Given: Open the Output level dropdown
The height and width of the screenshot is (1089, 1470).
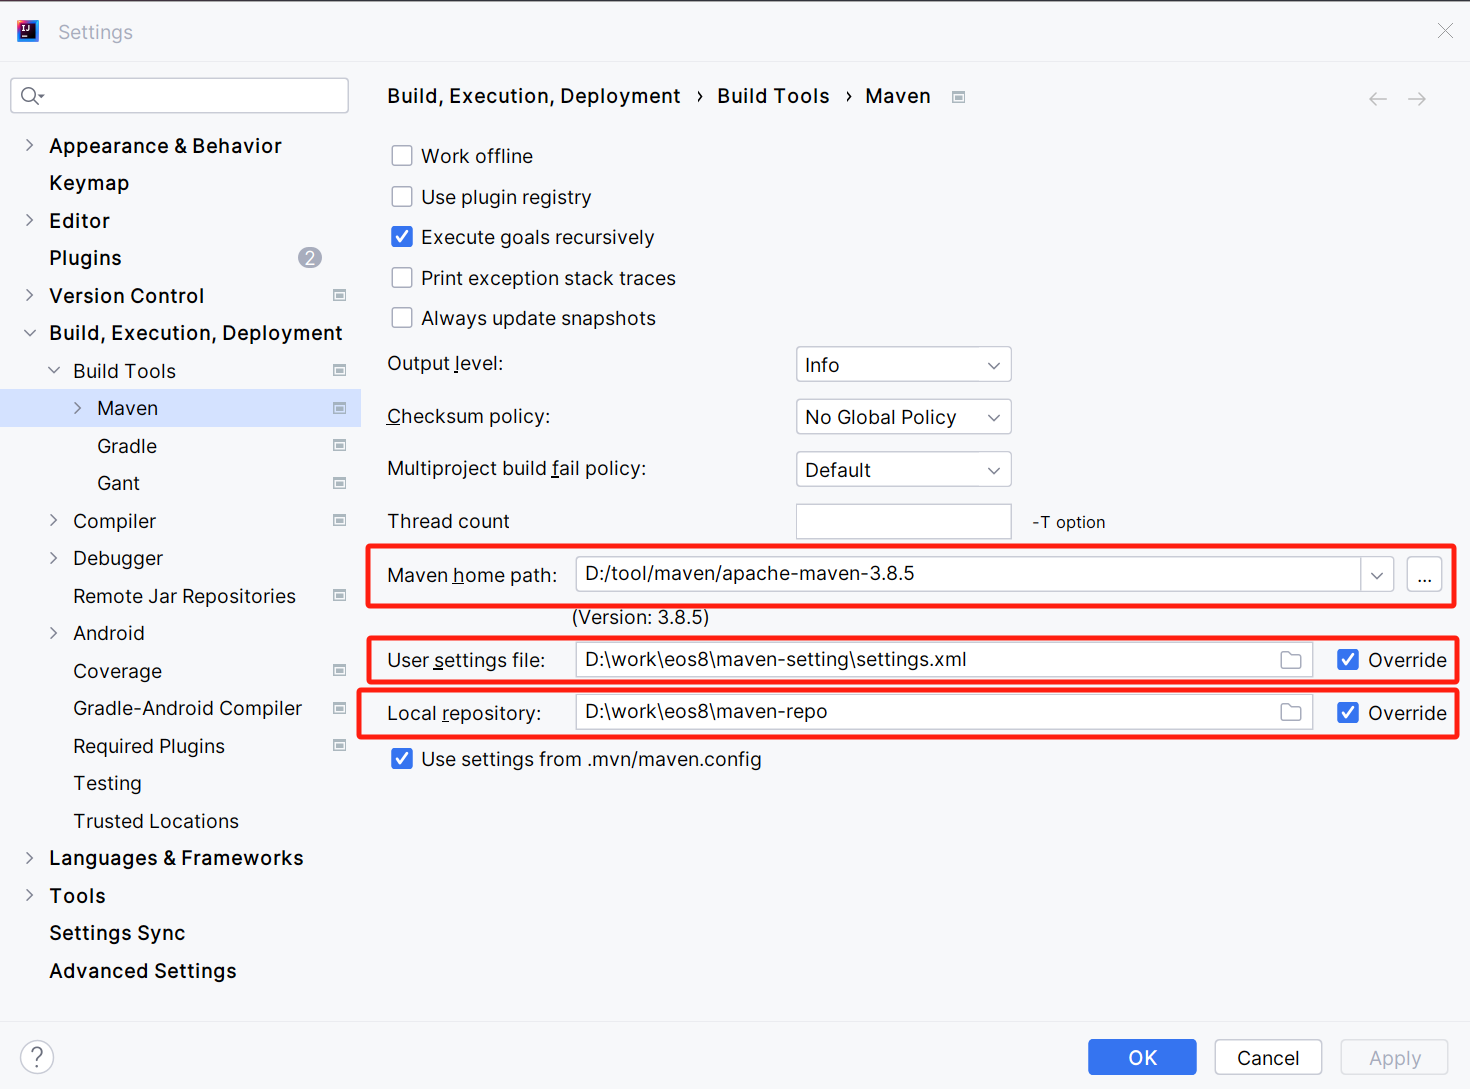Looking at the screenshot, I should click(x=903, y=365).
